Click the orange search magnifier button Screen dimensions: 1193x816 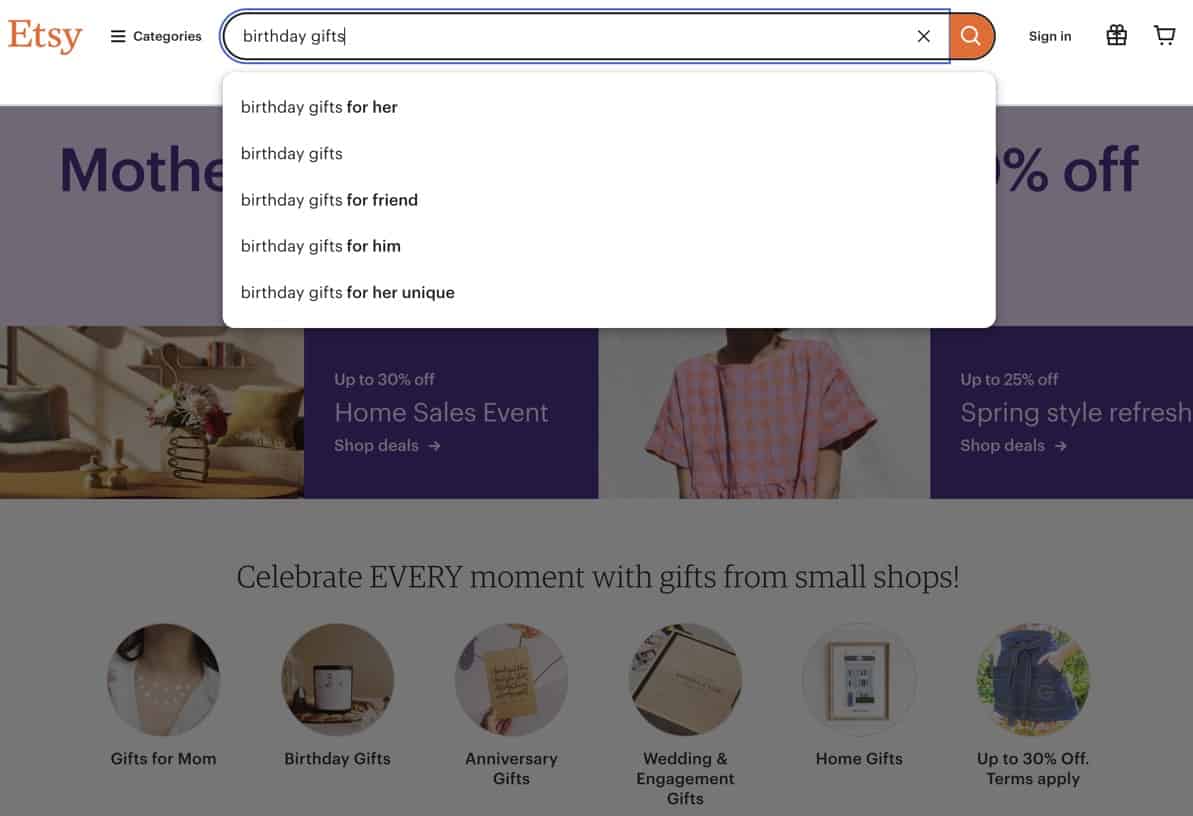[x=969, y=36]
